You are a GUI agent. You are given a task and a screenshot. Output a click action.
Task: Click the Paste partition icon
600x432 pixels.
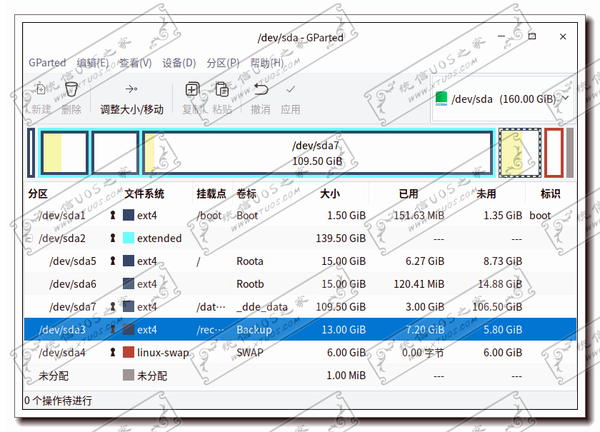click(x=222, y=90)
